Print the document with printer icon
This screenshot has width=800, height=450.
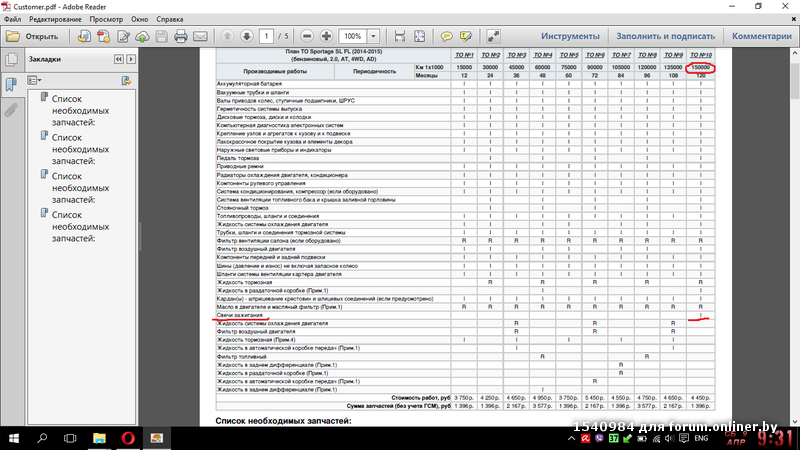point(181,36)
